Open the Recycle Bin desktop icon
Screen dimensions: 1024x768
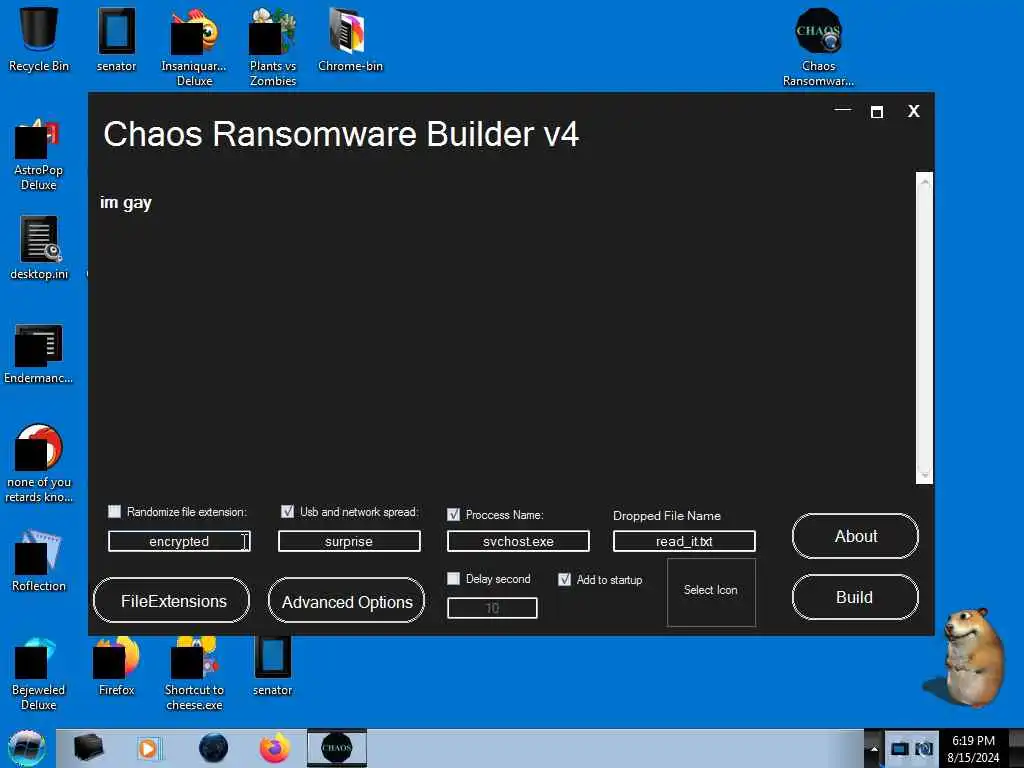click(39, 39)
